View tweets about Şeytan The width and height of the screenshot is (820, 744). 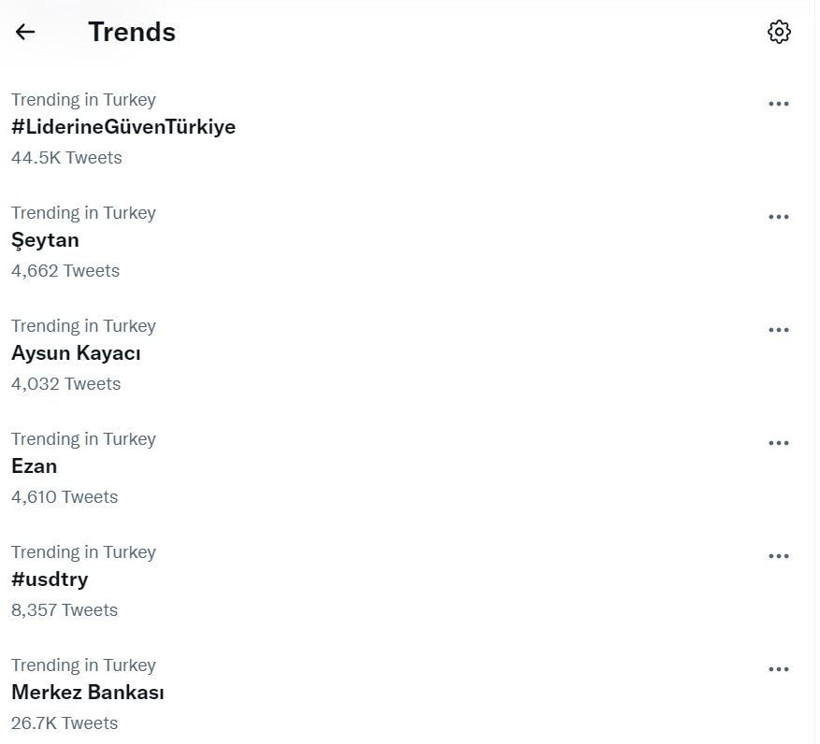click(x=45, y=240)
